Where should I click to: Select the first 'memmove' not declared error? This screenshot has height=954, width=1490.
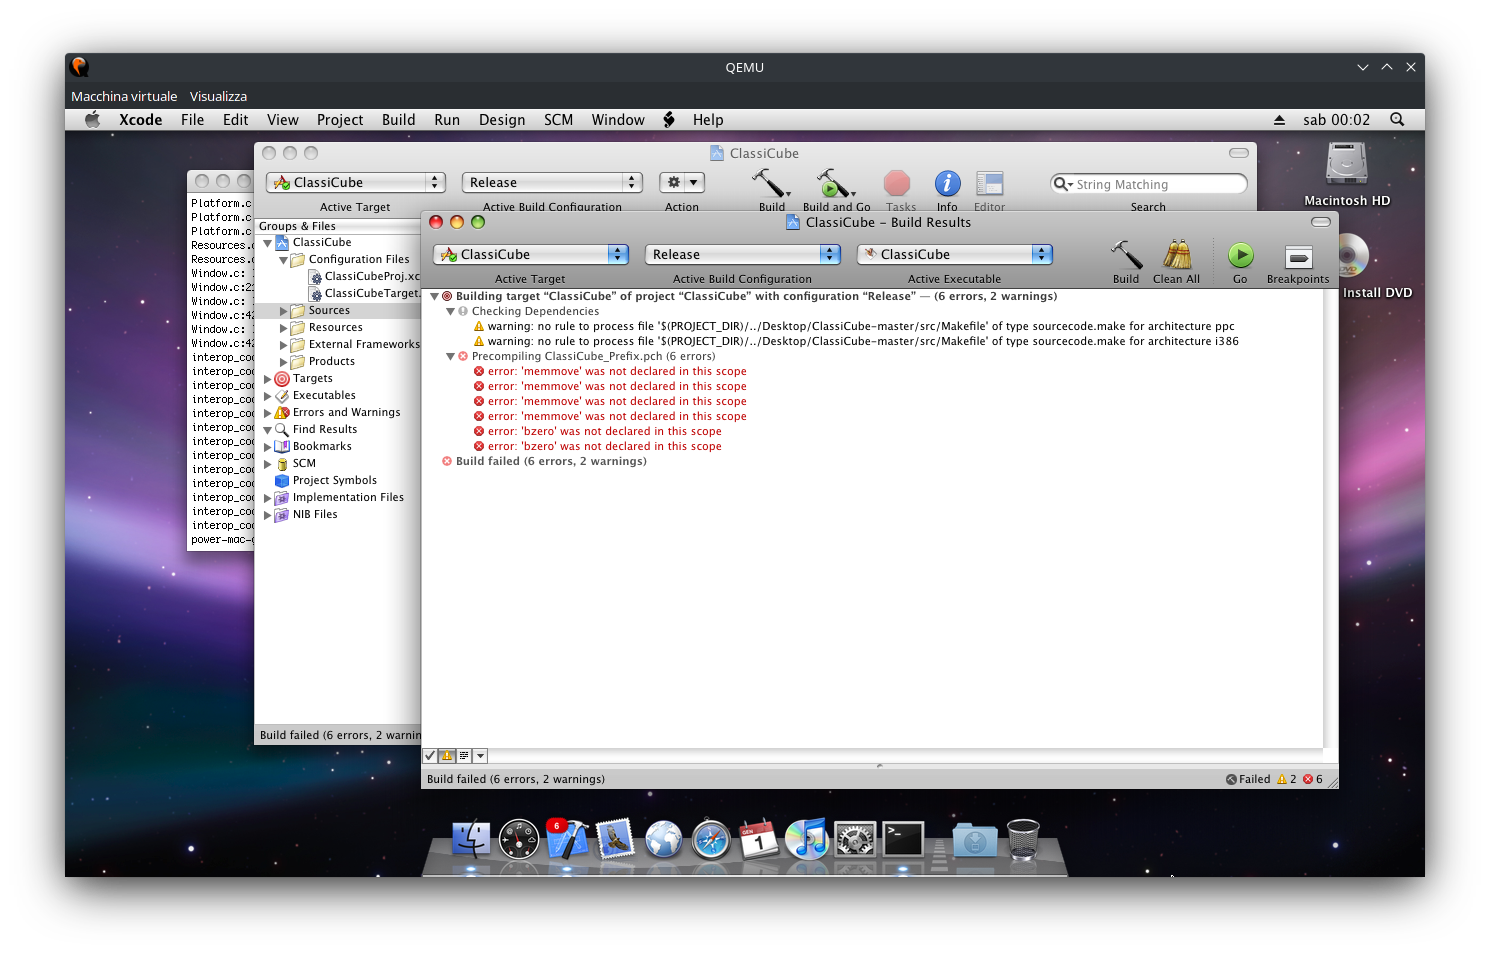[617, 372]
